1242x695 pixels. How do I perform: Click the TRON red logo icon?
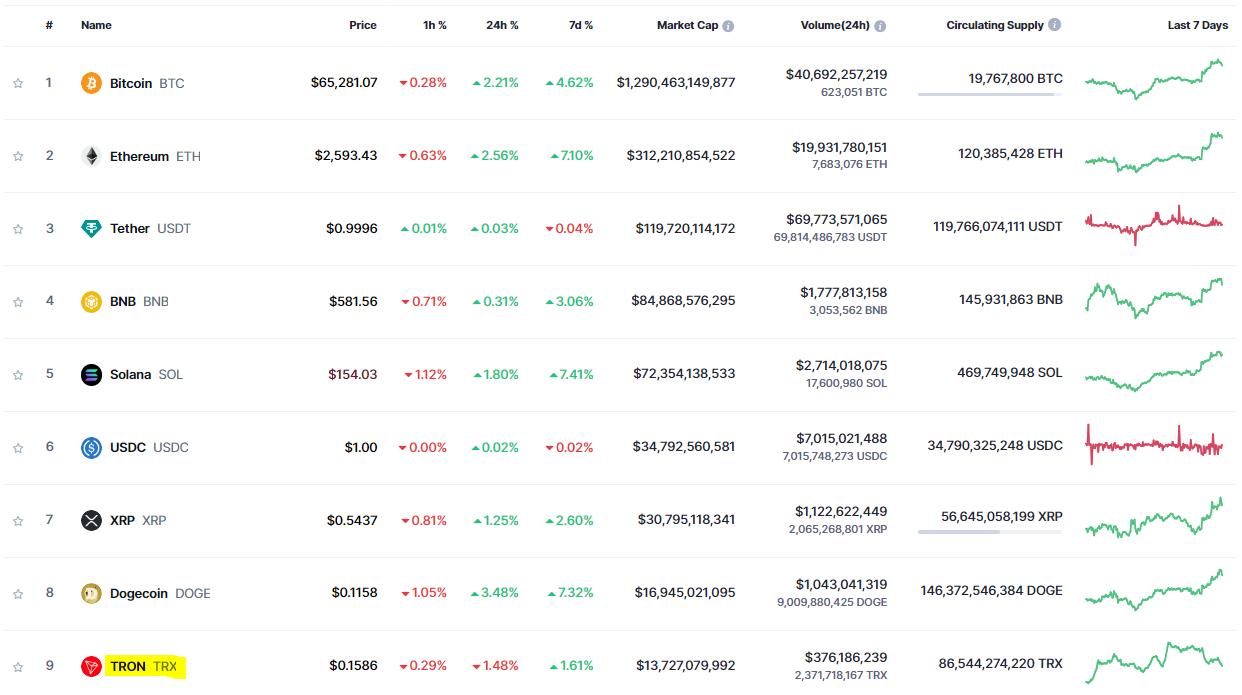[x=91, y=666]
